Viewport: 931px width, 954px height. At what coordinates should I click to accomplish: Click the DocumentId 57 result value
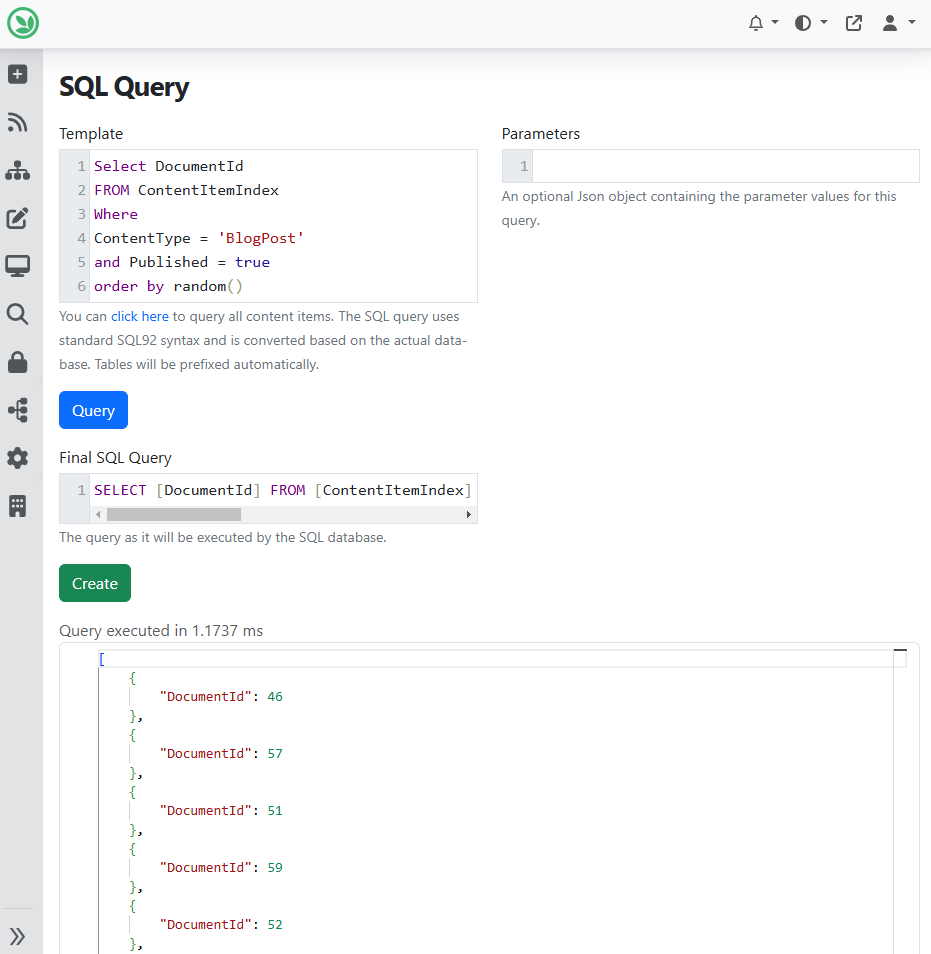tap(275, 754)
